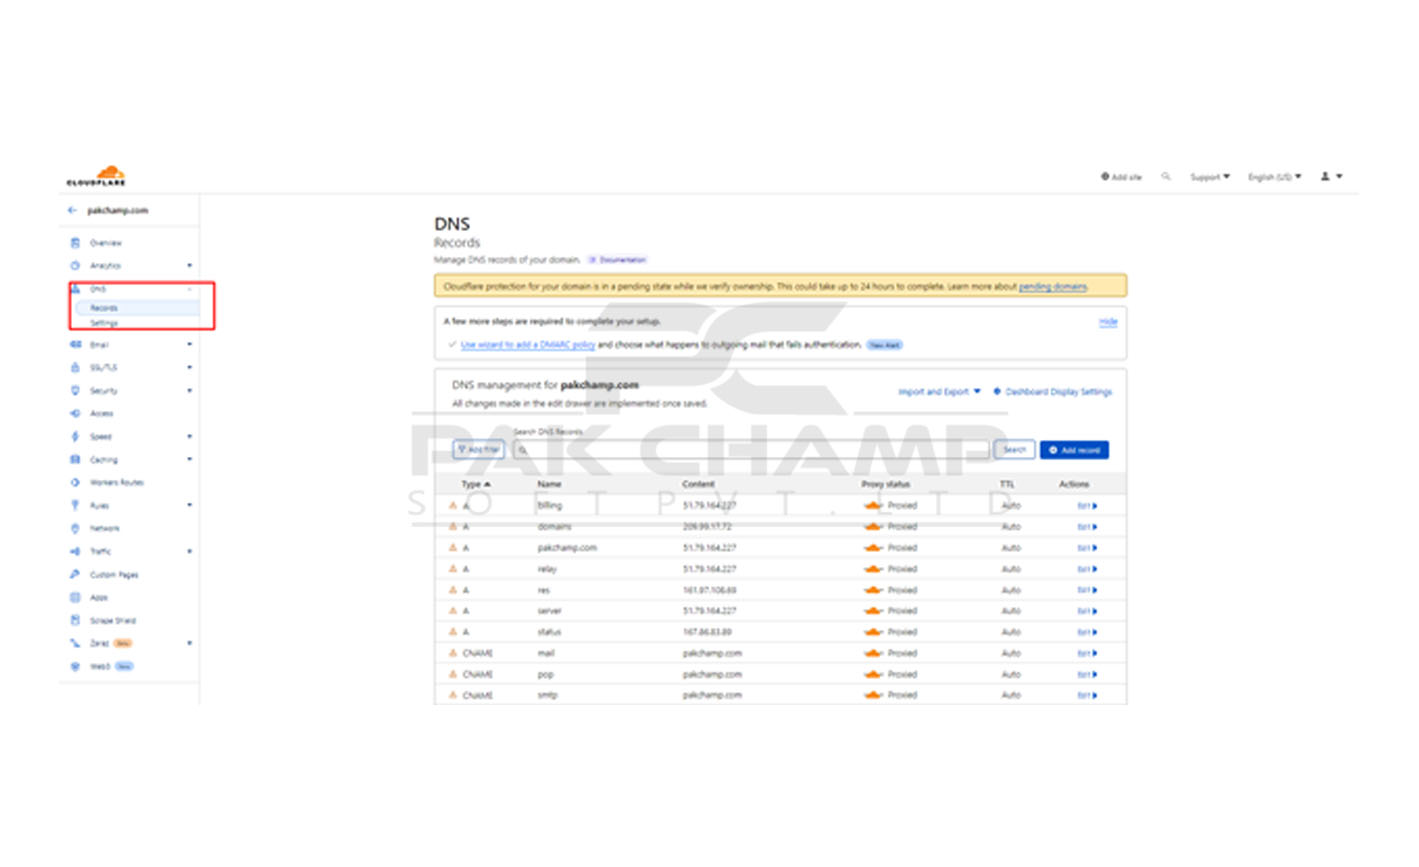
Task: Click the Security shield icon
Action: click(x=75, y=391)
